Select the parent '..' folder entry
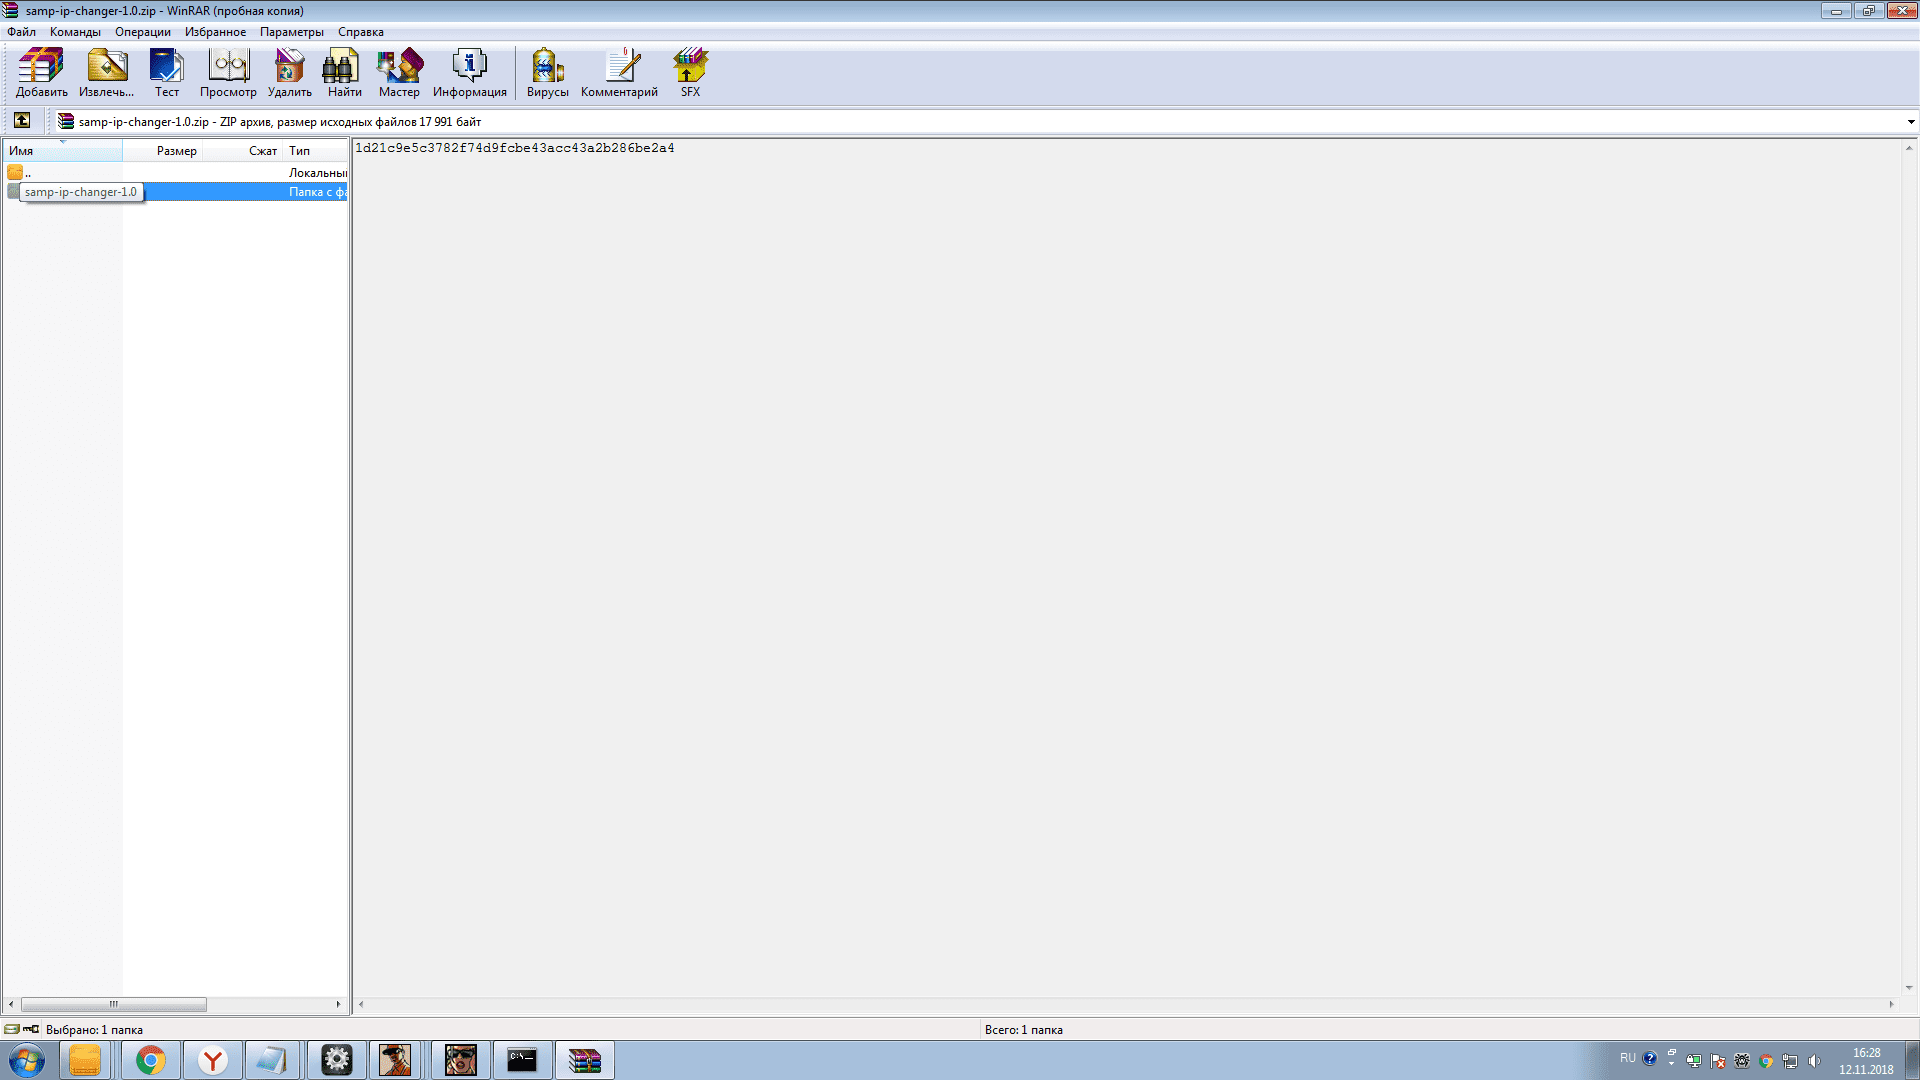Image resolution: width=1920 pixels, height=1080 pixels. coord(28,173)
